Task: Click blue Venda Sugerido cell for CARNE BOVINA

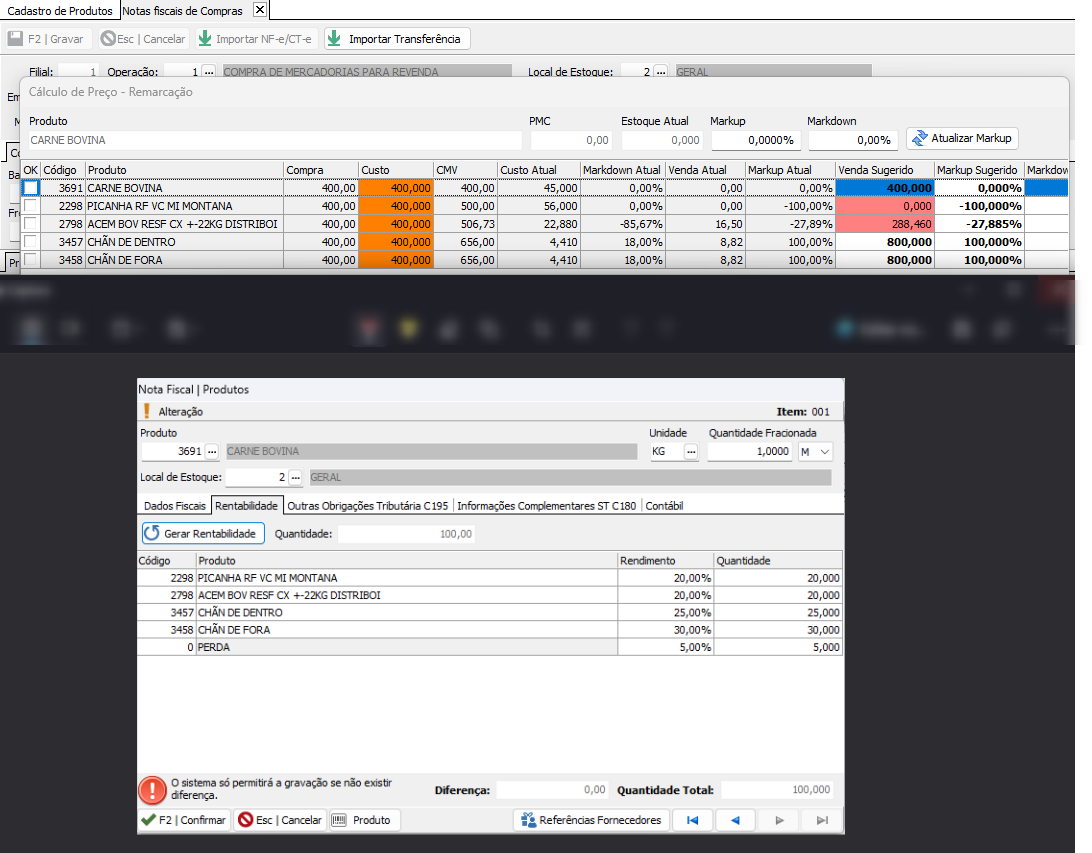Action: (x=884, y=188)
